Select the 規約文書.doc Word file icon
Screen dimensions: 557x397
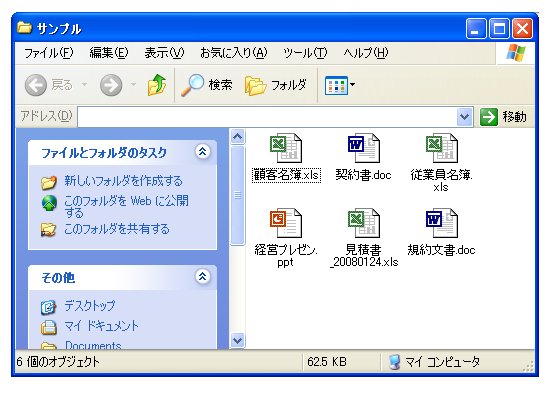point(442,223)
